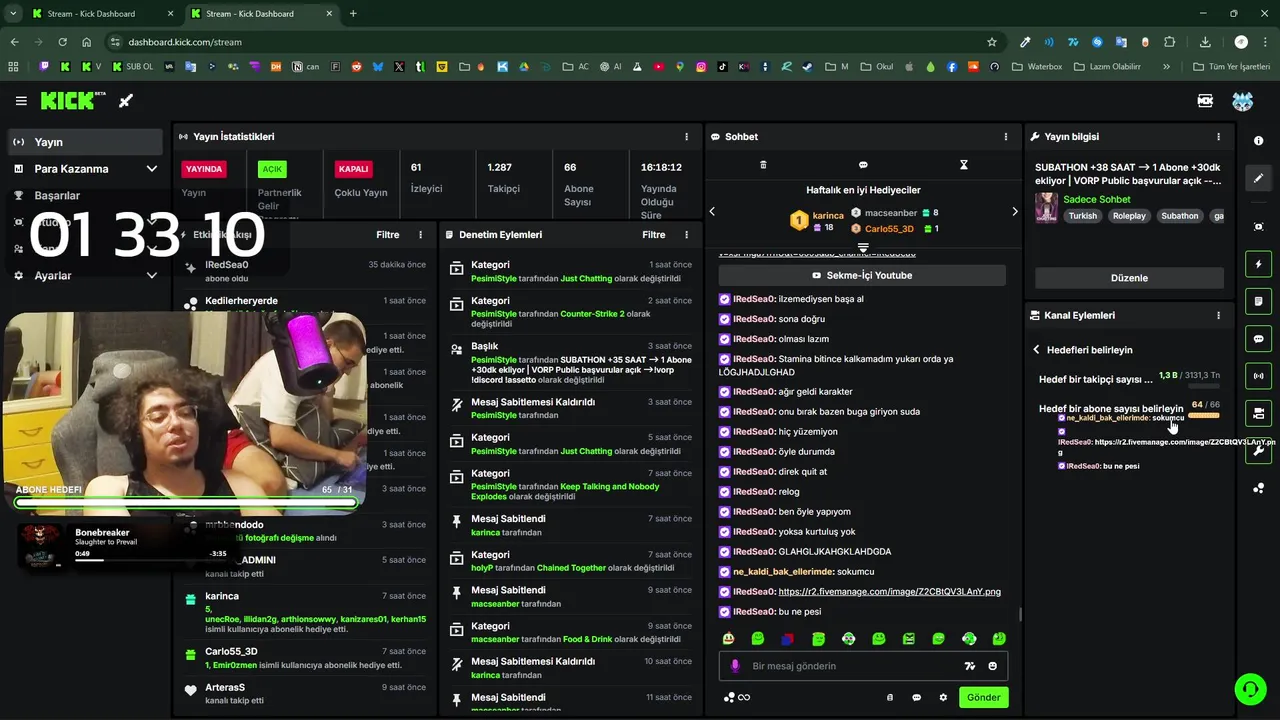The image size is (1280, 720).
Task: Click the karinca top gifter name
Action: [x=828, y=215]
